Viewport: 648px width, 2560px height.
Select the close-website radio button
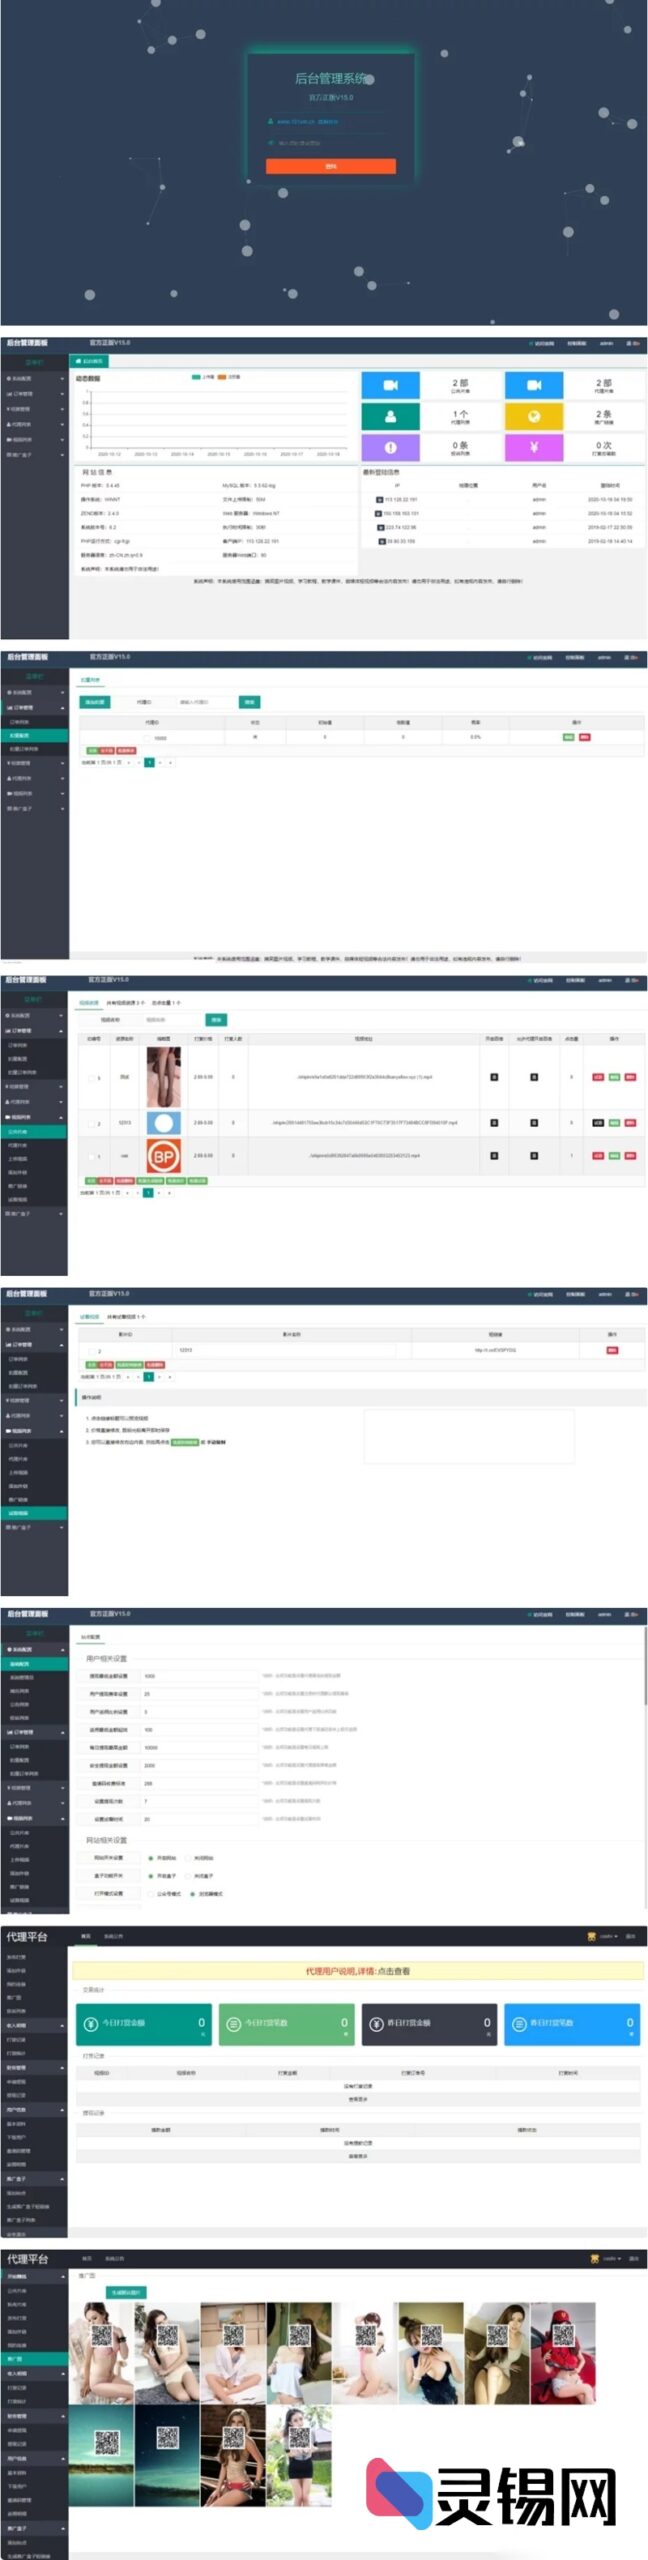point(187,1858)
